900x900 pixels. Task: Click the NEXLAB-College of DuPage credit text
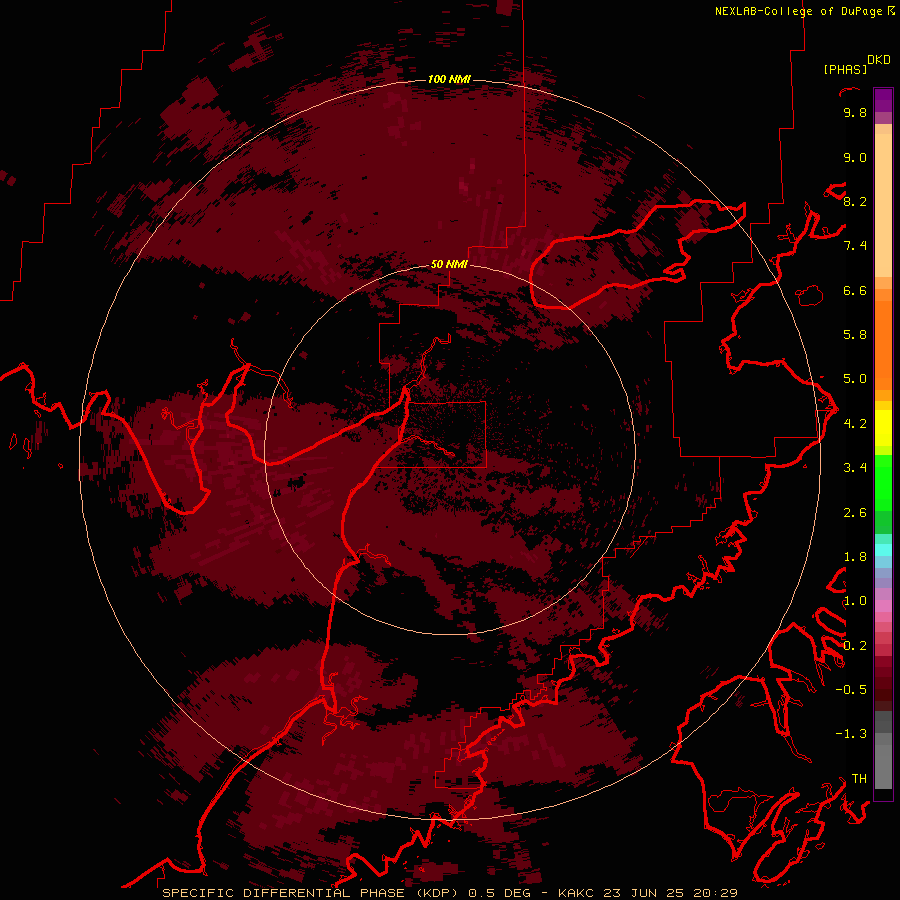[x=799, y=11]
